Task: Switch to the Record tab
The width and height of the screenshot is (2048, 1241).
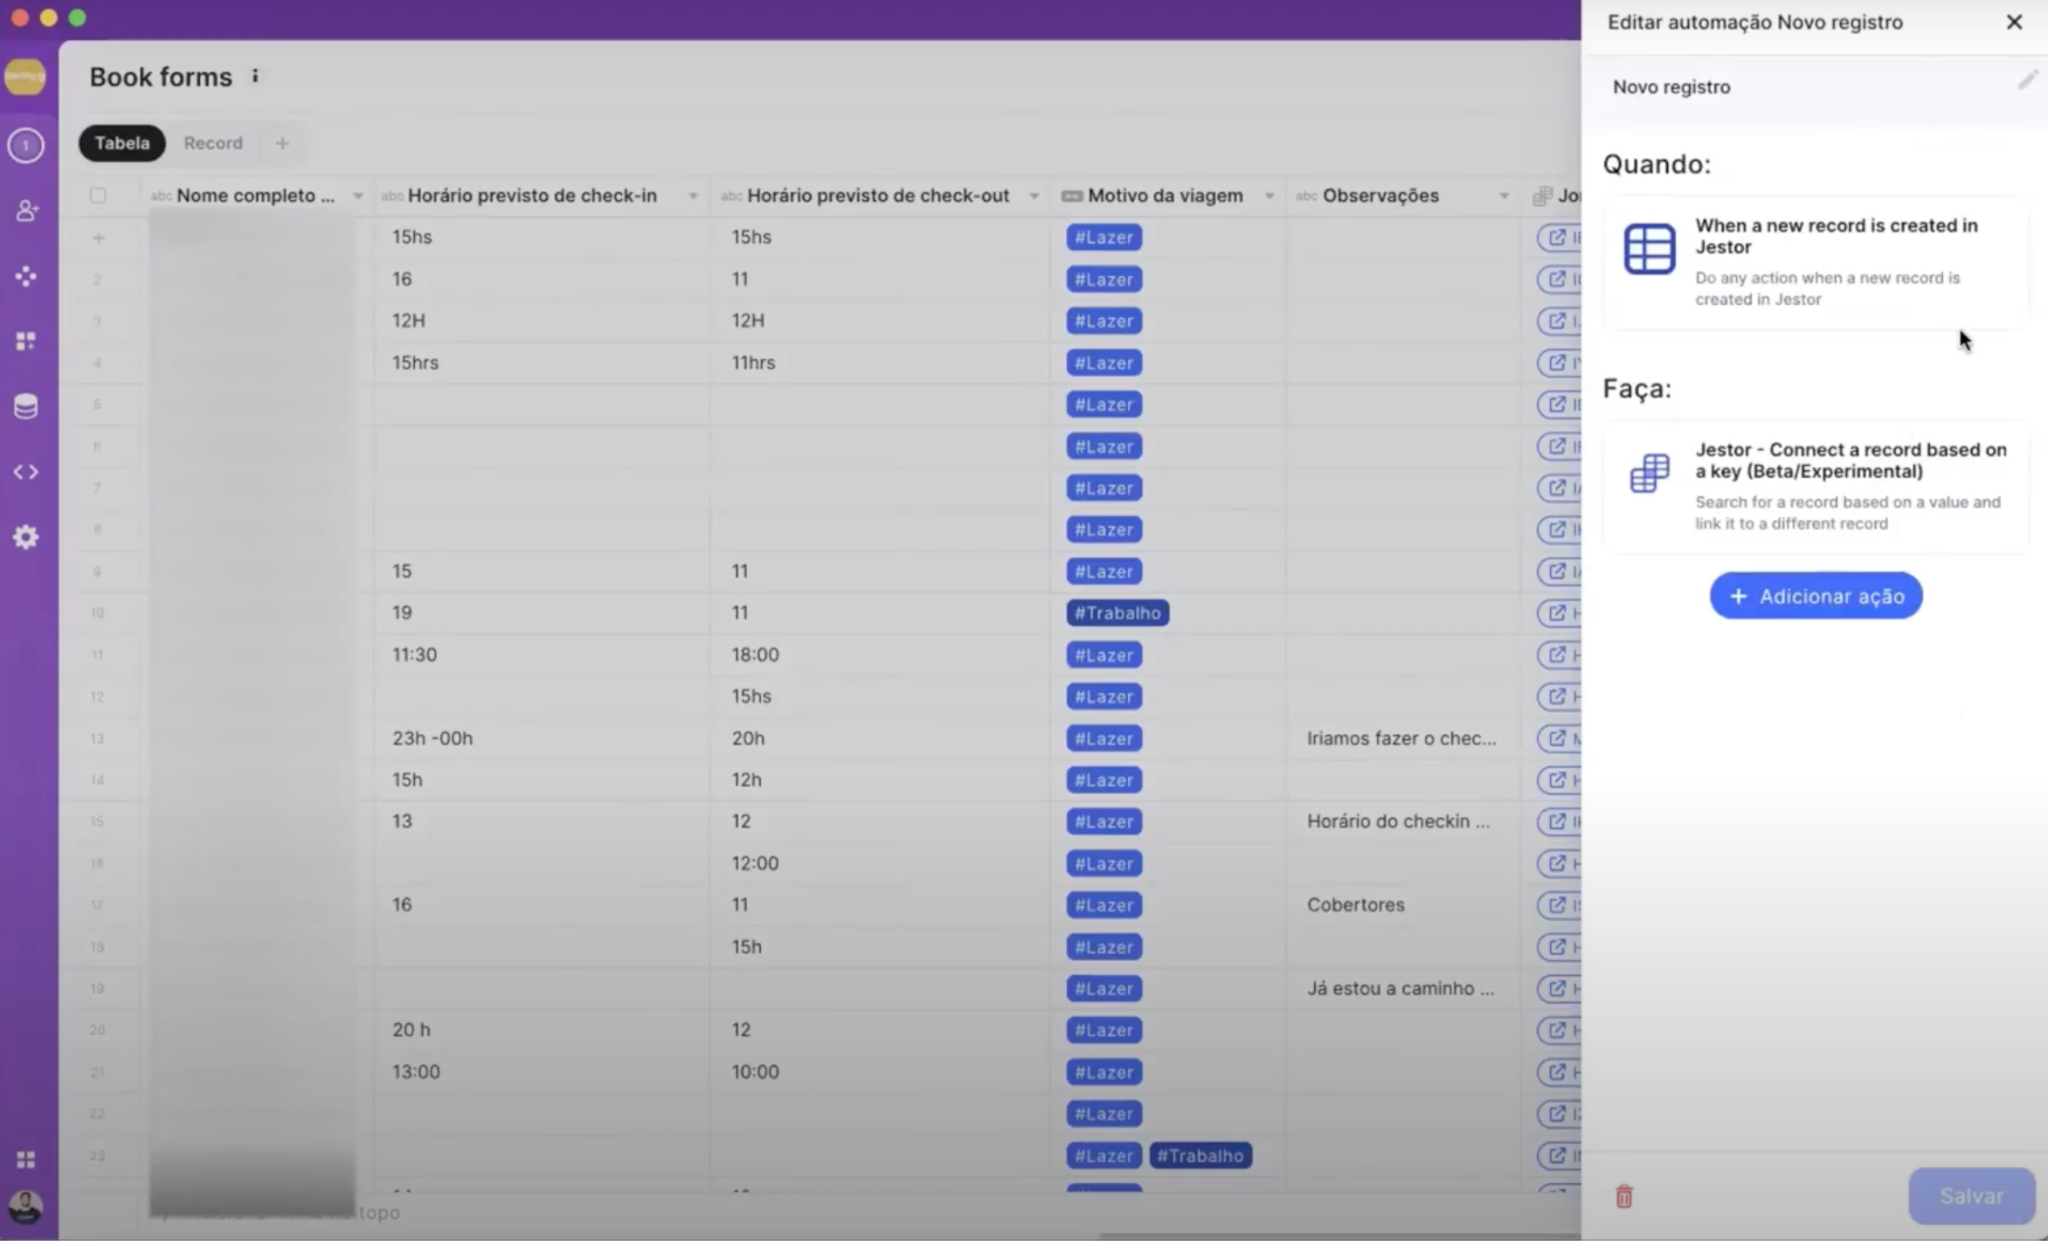Action: click(x=213, y=143)
